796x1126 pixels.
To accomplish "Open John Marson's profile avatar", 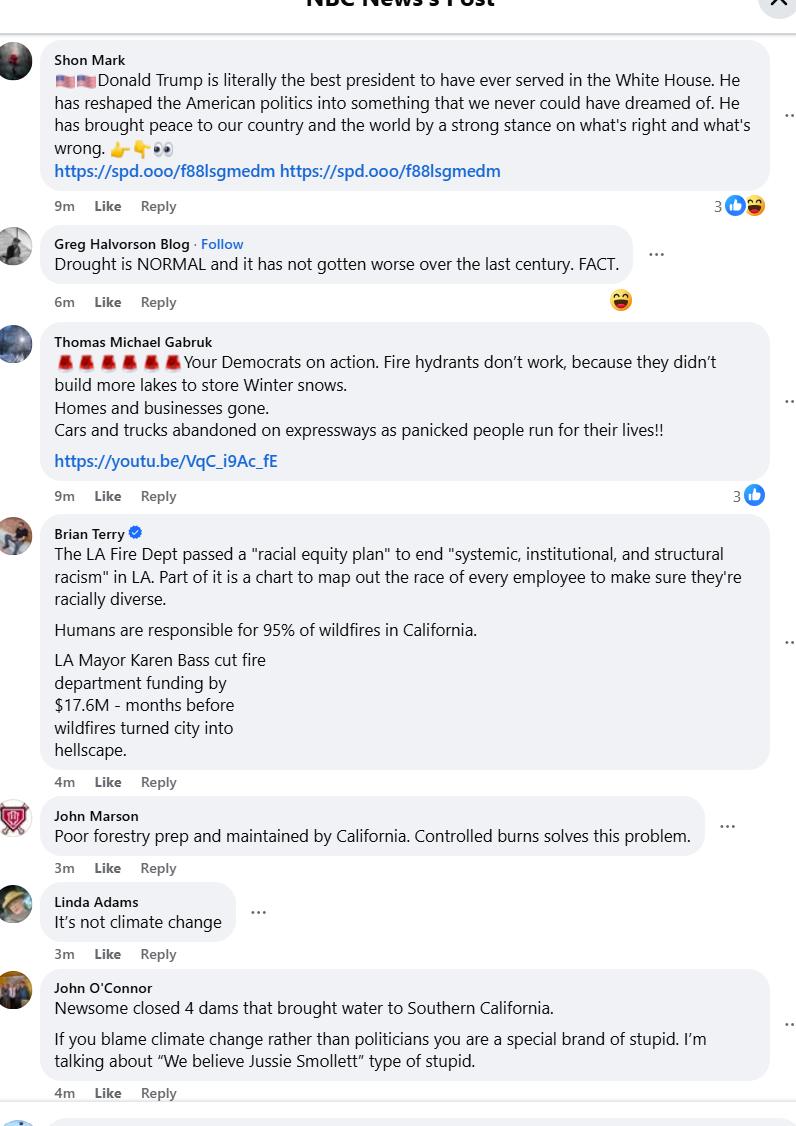I will point(15,818).
